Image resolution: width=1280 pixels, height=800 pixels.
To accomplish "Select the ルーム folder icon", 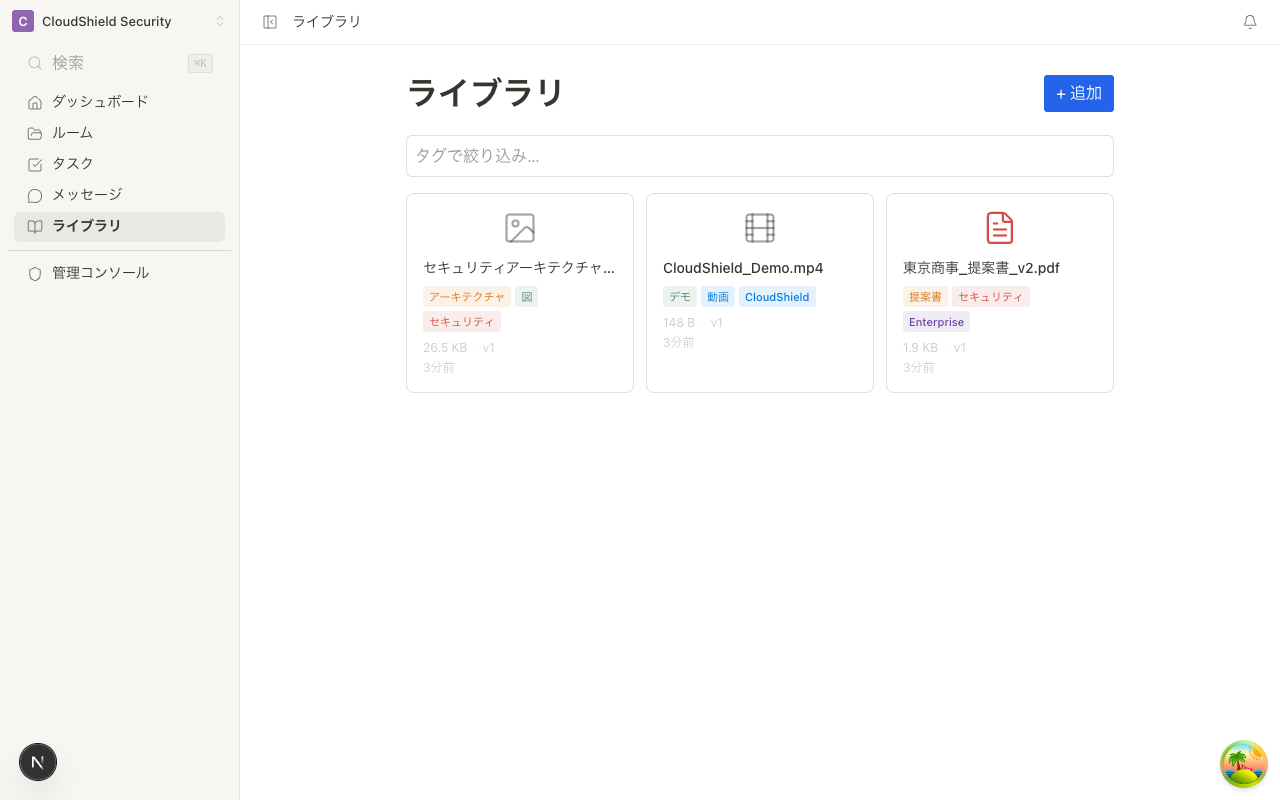I will pos(35,132).
